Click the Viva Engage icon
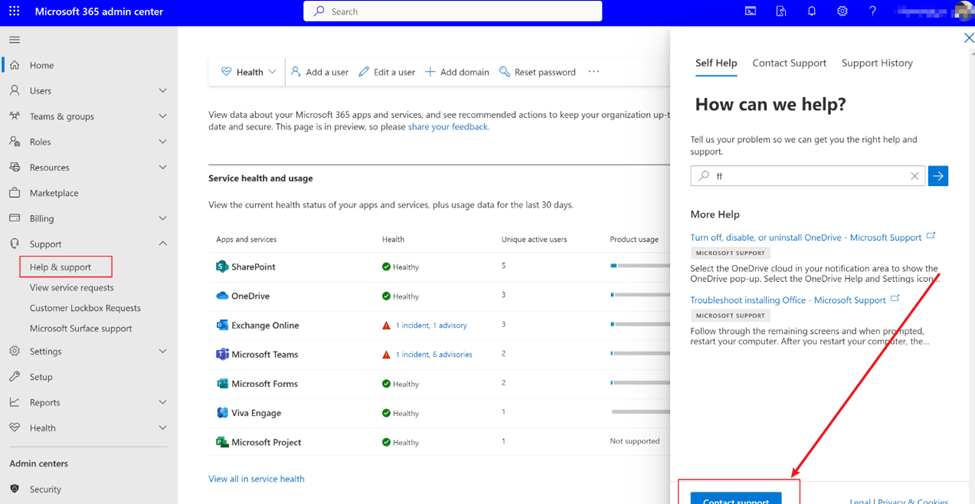The image size is (975, 504). point(222,413)
